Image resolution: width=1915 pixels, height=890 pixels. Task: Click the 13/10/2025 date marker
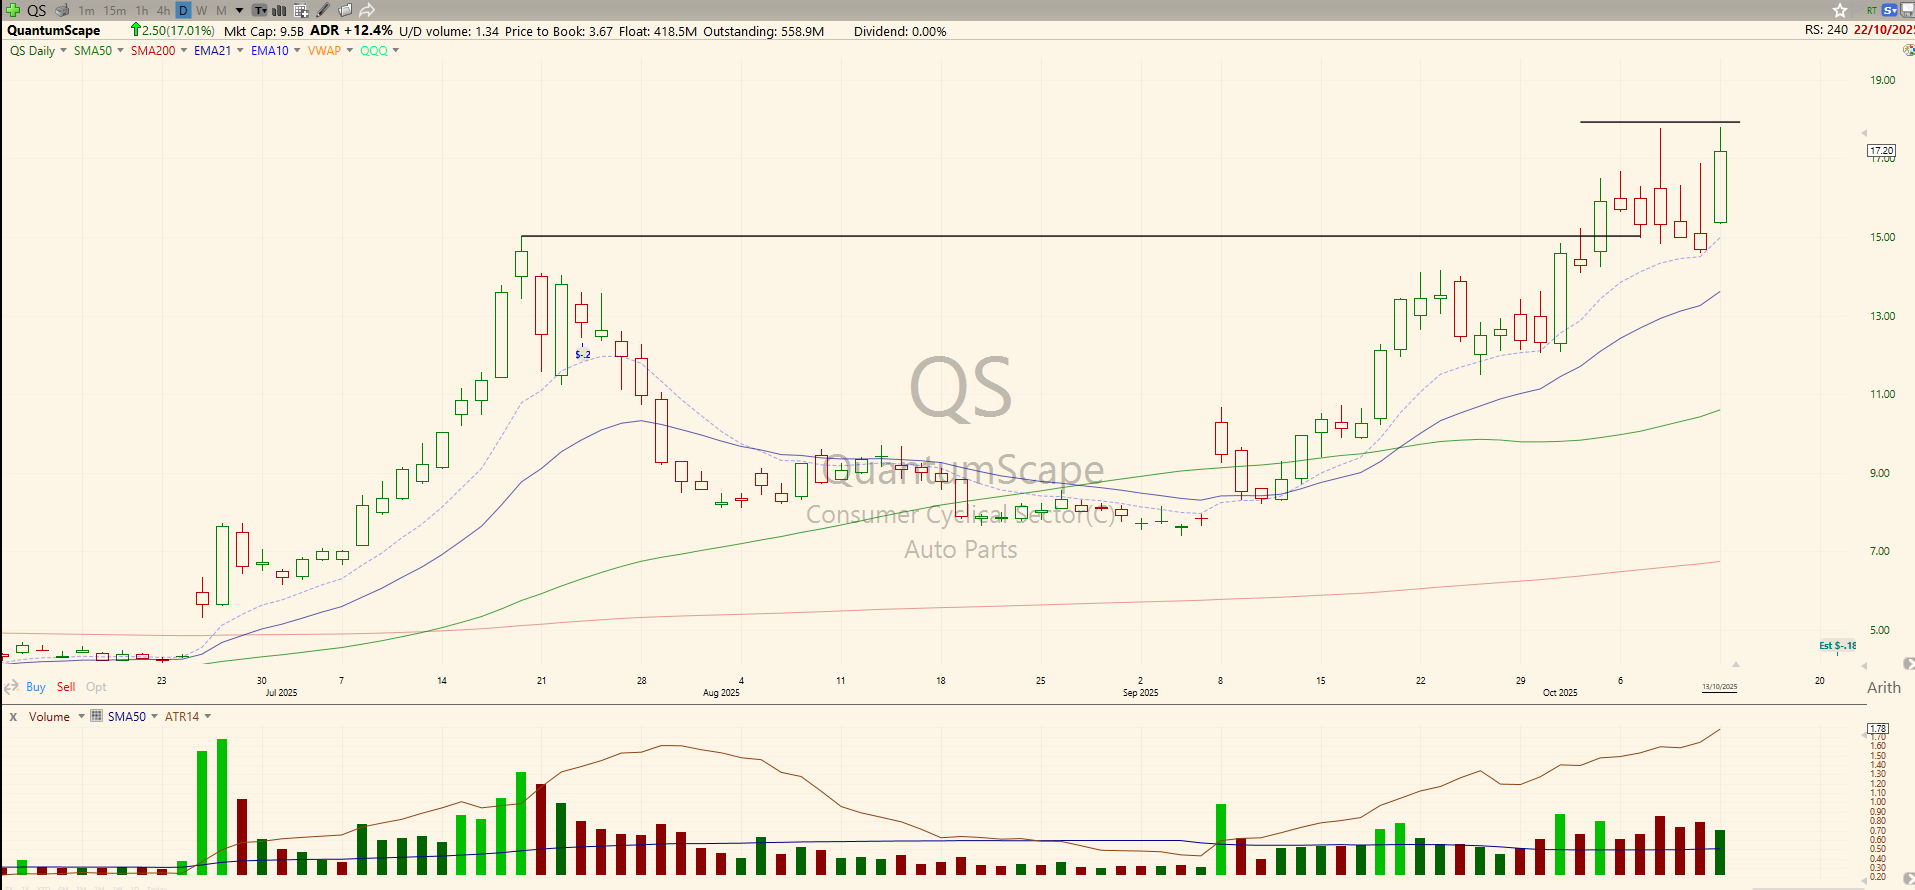1720,687
